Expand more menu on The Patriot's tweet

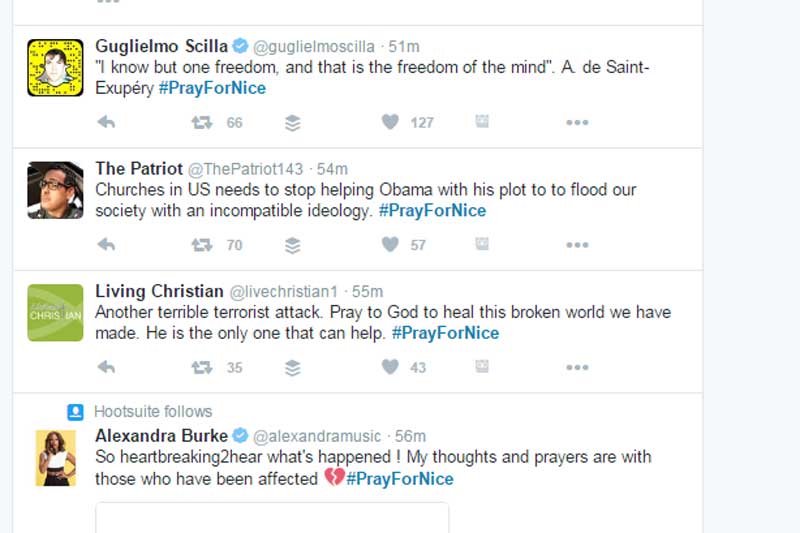577,244
